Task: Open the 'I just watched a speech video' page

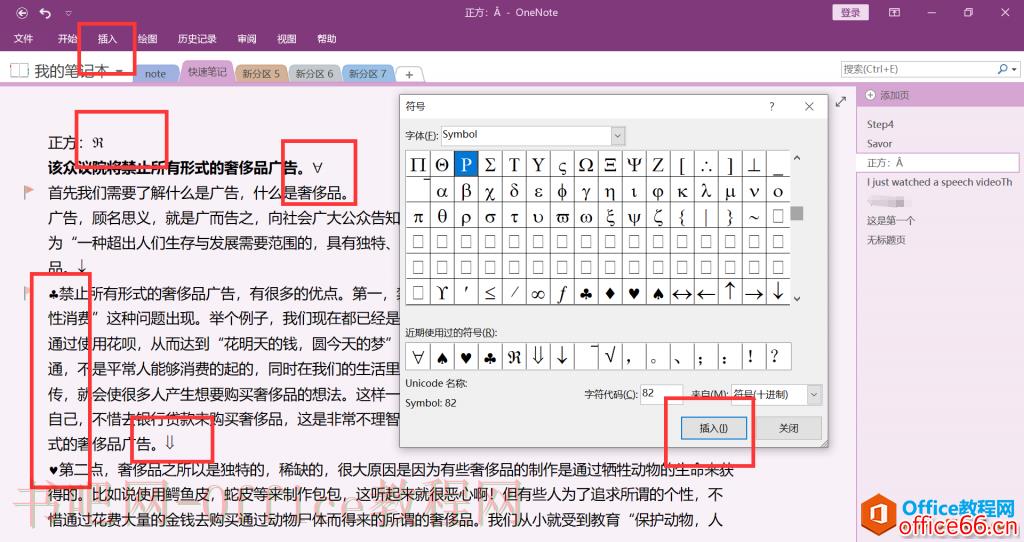Action: [939, 182]
